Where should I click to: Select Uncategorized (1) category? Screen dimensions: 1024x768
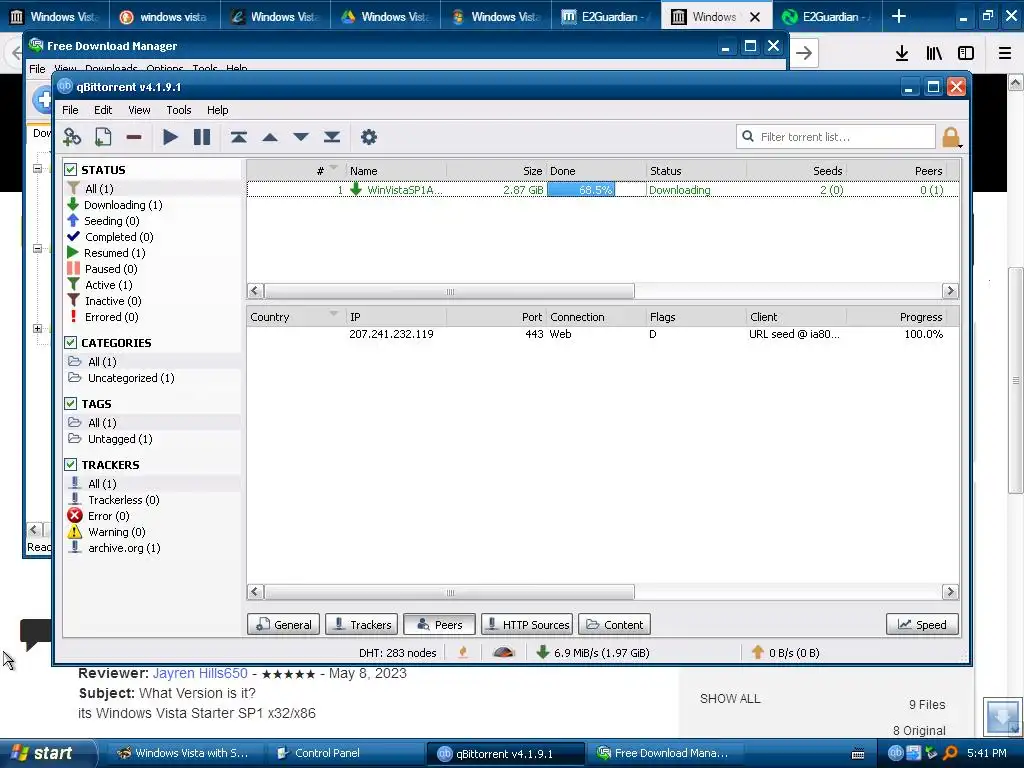(131, 378)
